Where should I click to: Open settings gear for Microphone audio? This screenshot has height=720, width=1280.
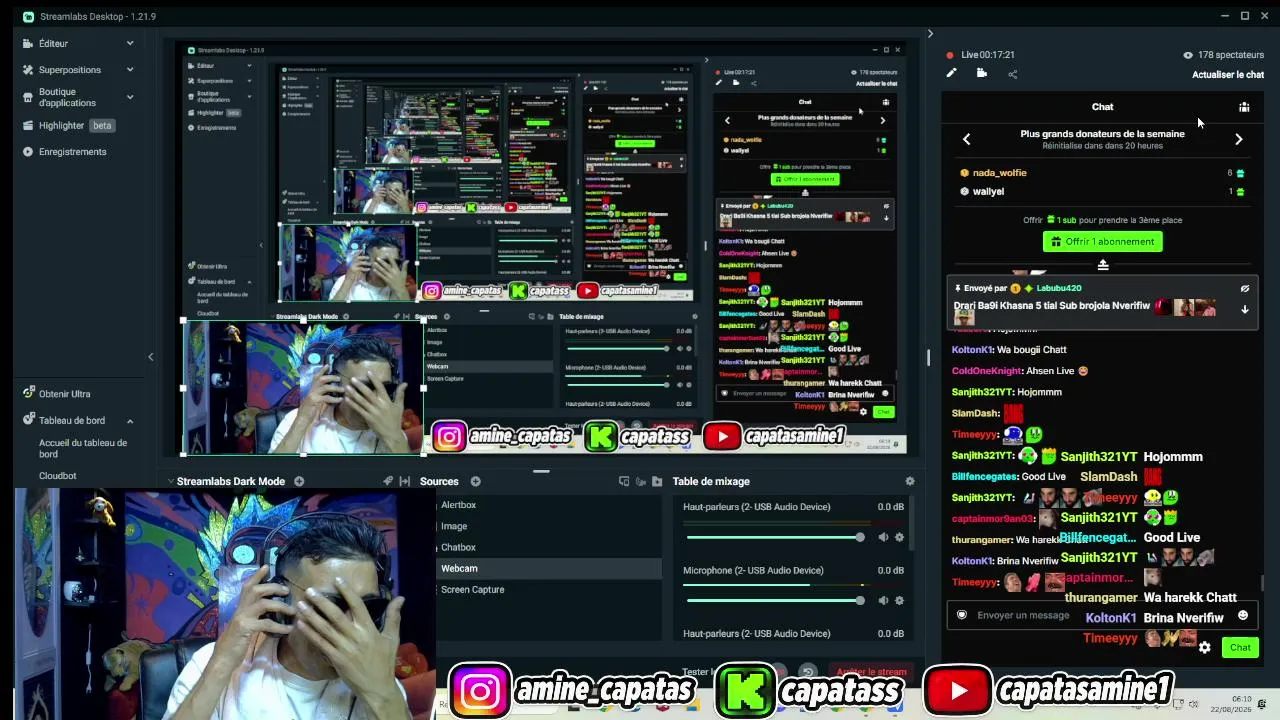click(x=899, y=600)
